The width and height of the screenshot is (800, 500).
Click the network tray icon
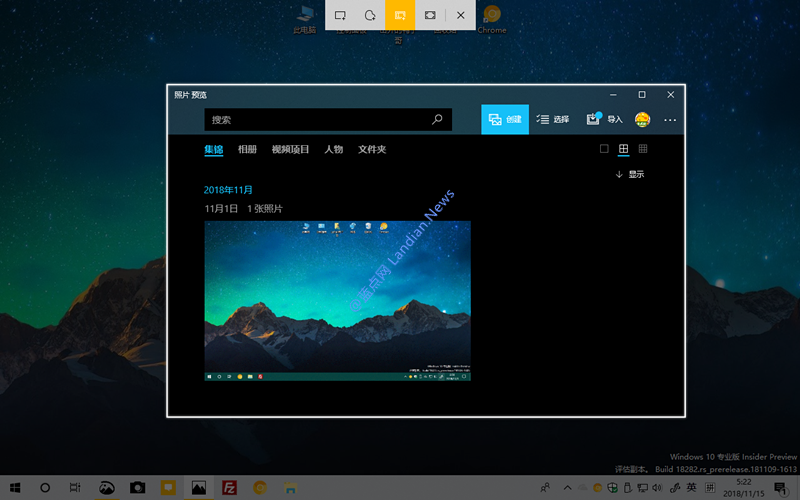(642, 488)
